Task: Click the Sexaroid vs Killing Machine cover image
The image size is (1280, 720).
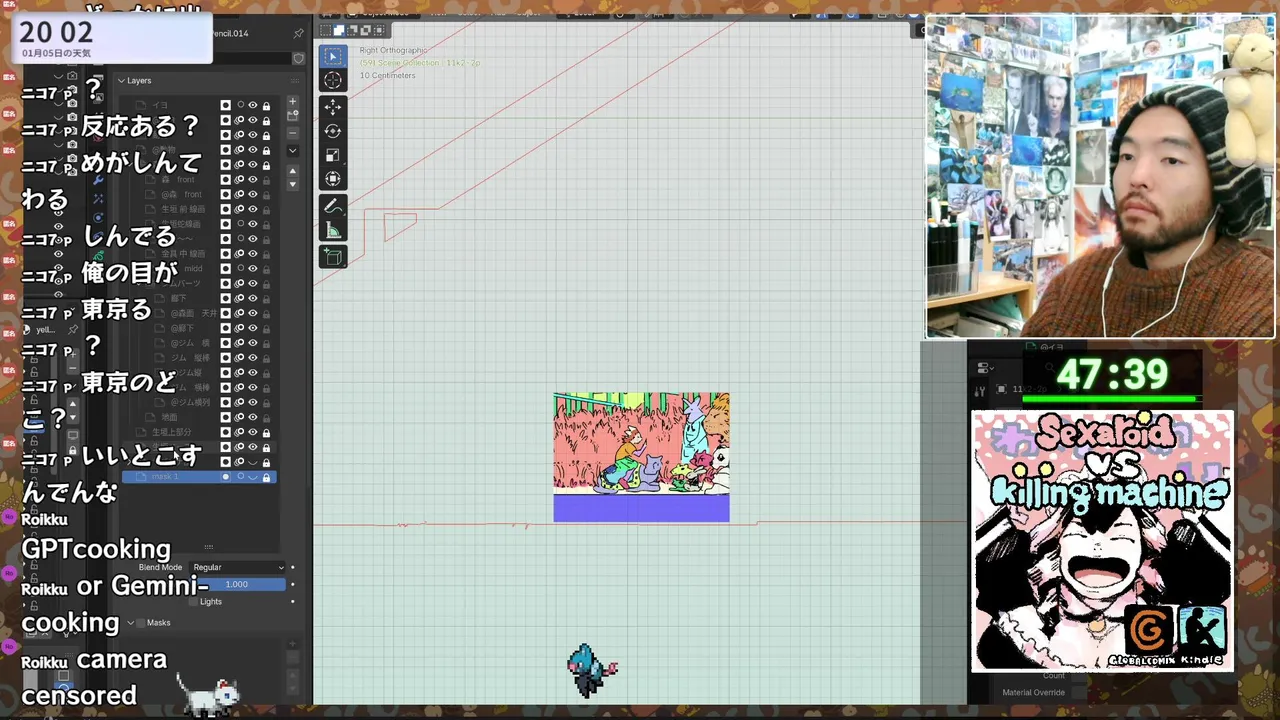Action: [x=1102, y=541]
